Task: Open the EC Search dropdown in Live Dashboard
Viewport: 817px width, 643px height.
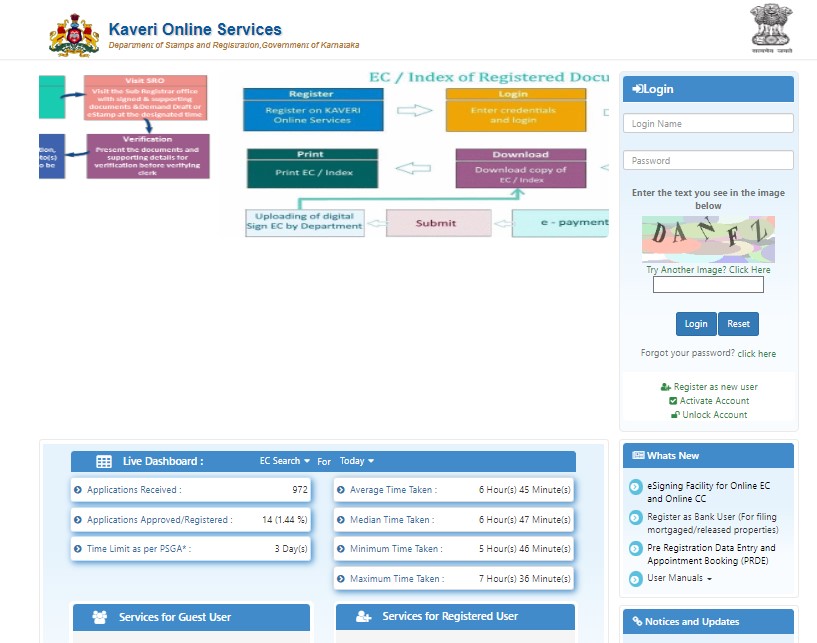Action: [x=281, y=461]
